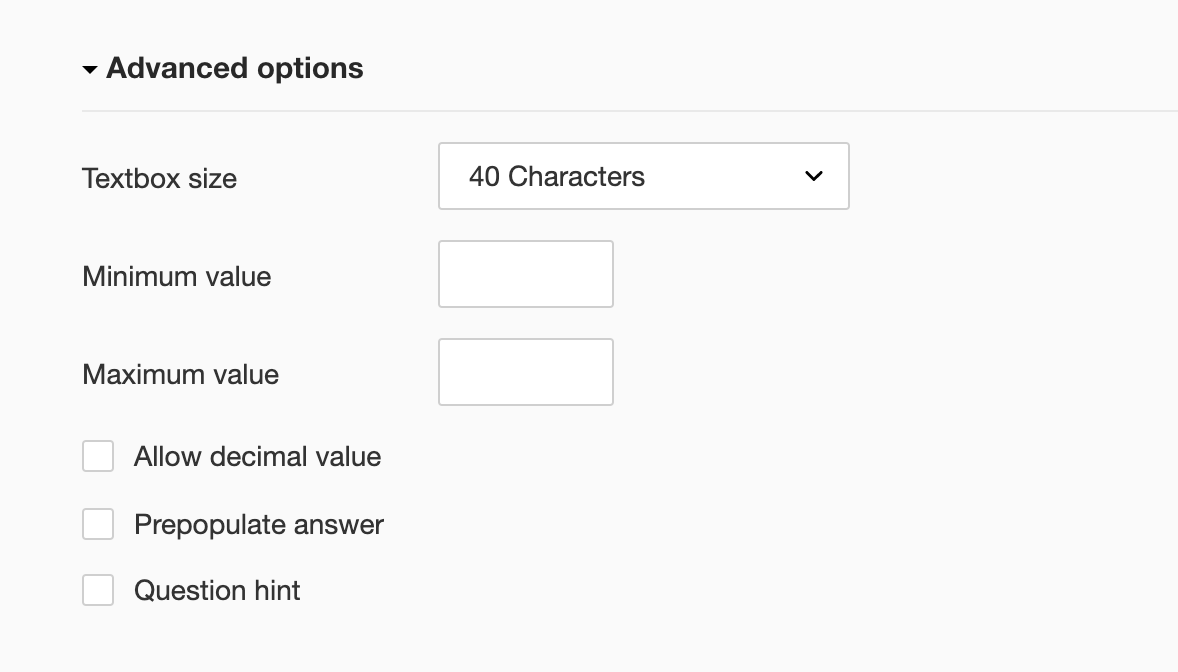Check the Question hint checkbox
1178x672 pixels.
coord(98,590)
